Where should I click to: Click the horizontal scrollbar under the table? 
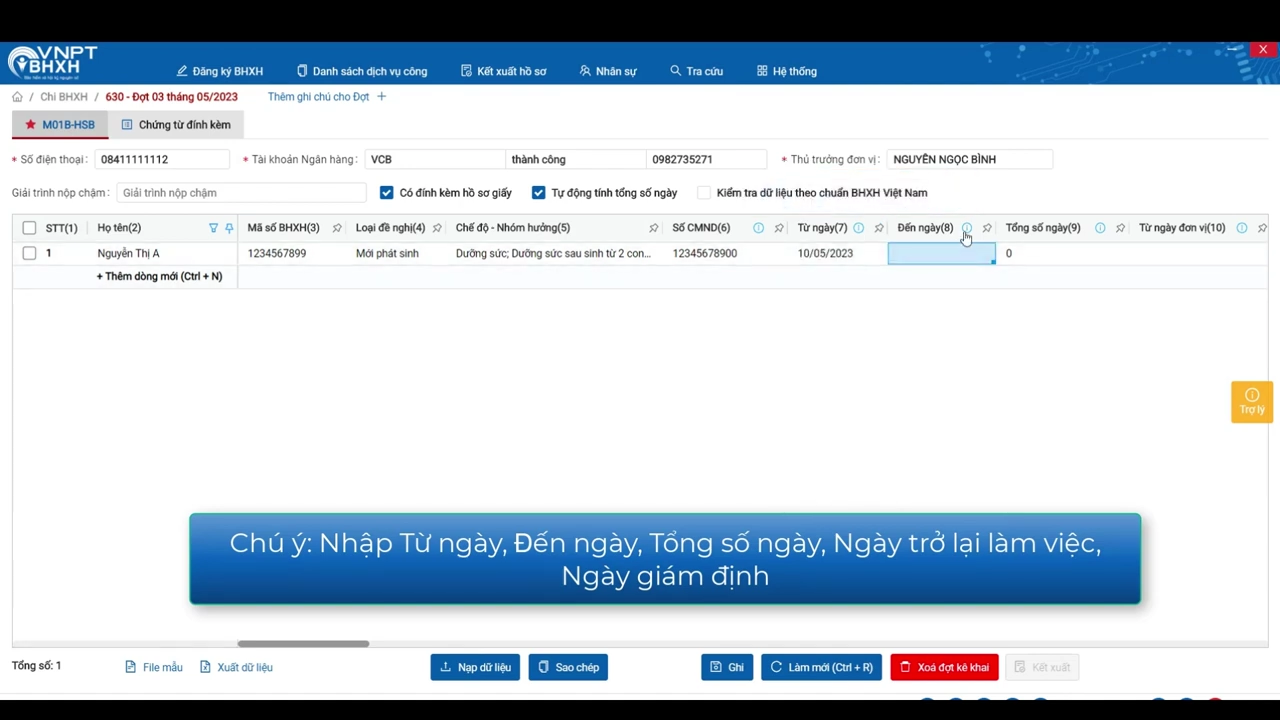303,643
